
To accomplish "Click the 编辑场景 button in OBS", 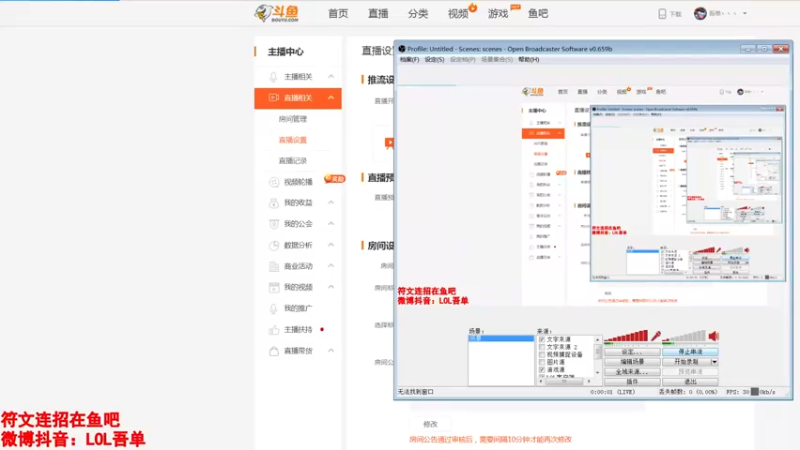I will pyautogui.click(x=632, y=362).
